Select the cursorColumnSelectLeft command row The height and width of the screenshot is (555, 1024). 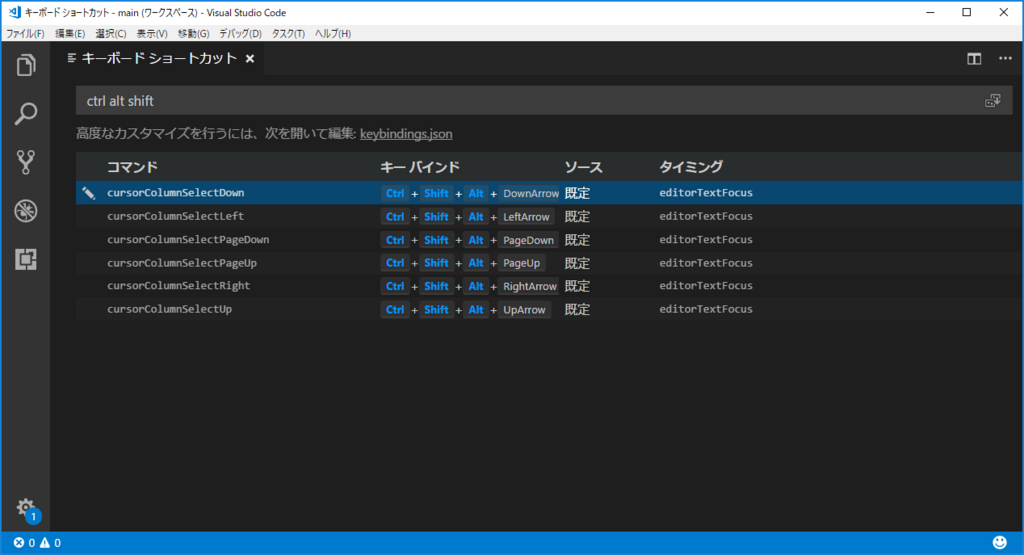click(x=549, y=216)
